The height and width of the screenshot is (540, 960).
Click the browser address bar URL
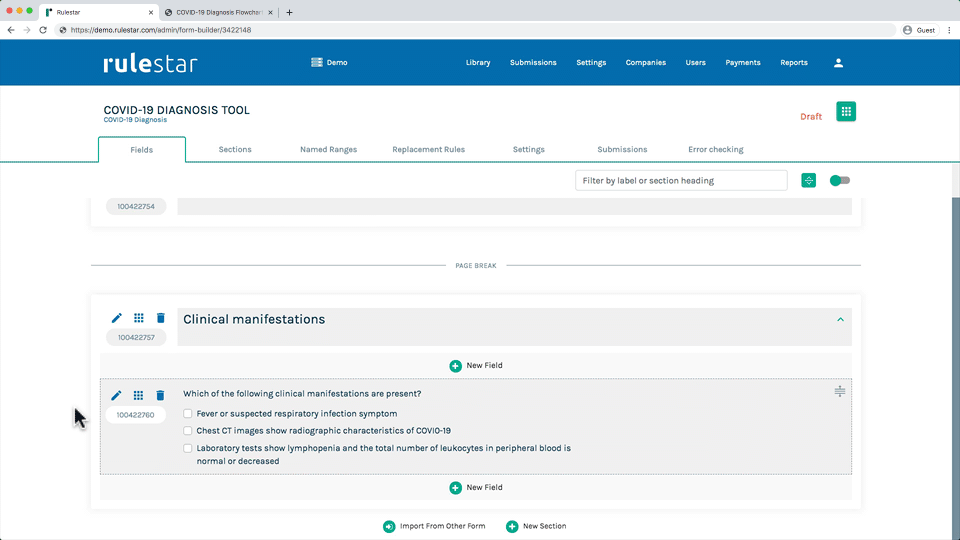click(160, 30)
